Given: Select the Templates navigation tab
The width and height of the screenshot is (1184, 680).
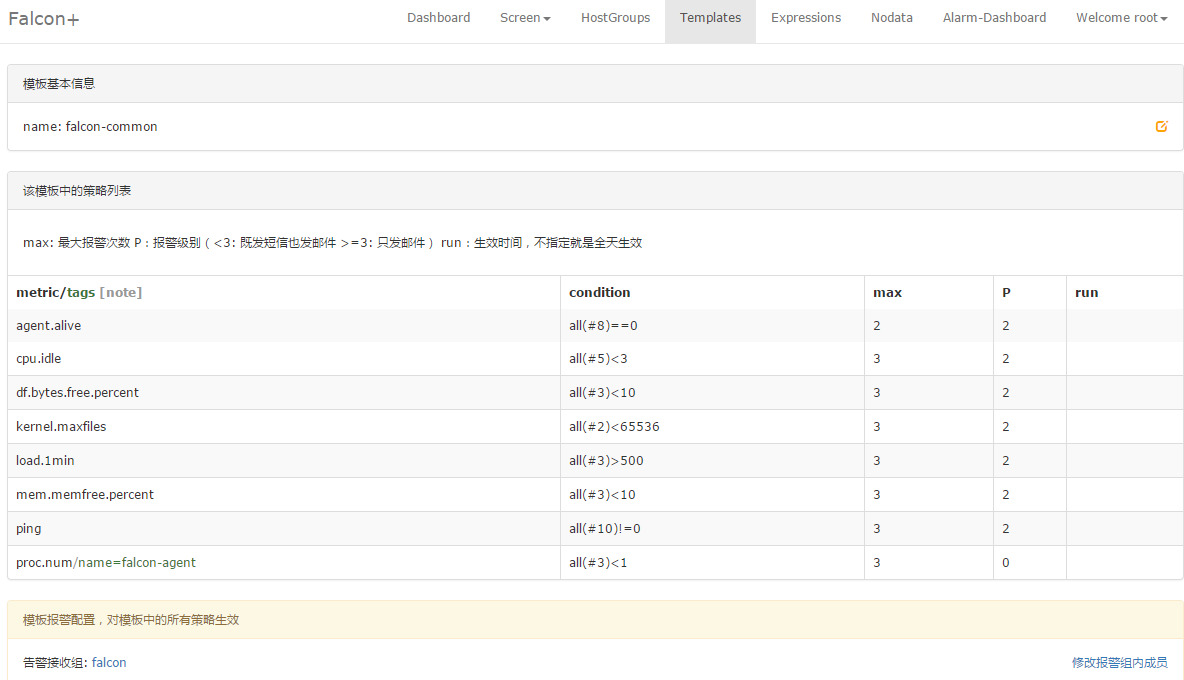Looking at the screenshot, I should coord(710,18).
